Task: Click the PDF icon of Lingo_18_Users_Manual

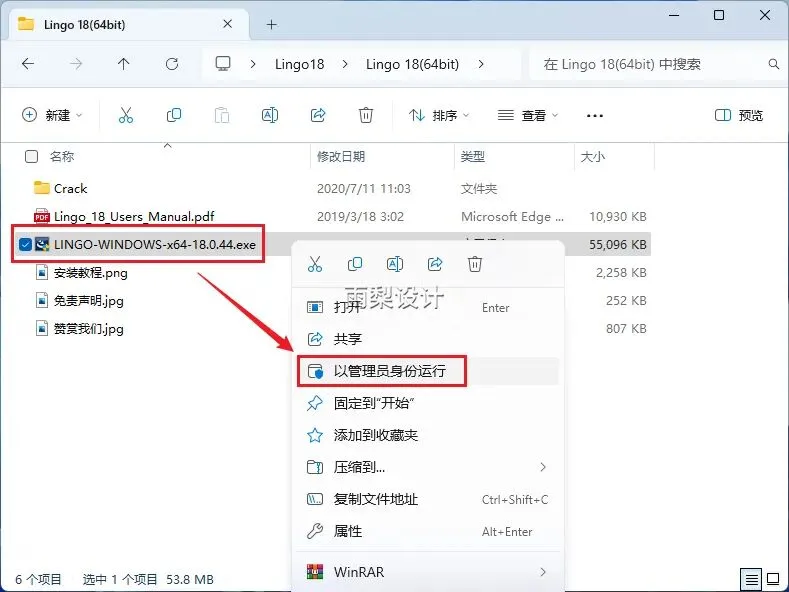Action: (x=41, y=216)
